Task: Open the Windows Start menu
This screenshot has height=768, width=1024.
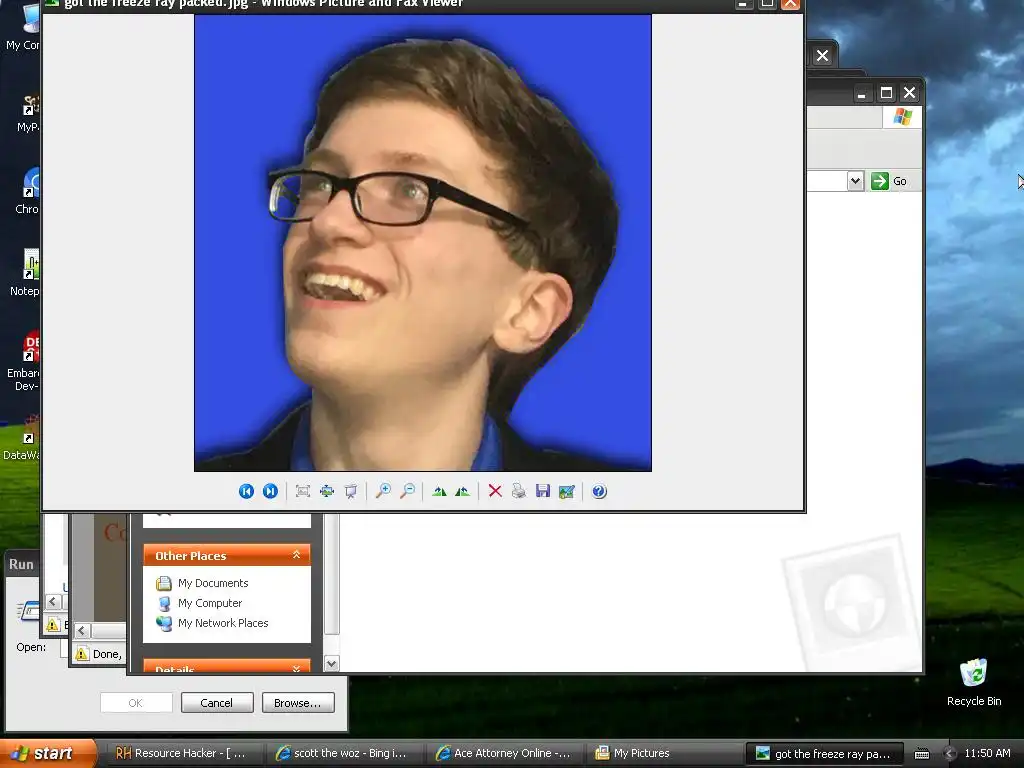Action: 47,753
